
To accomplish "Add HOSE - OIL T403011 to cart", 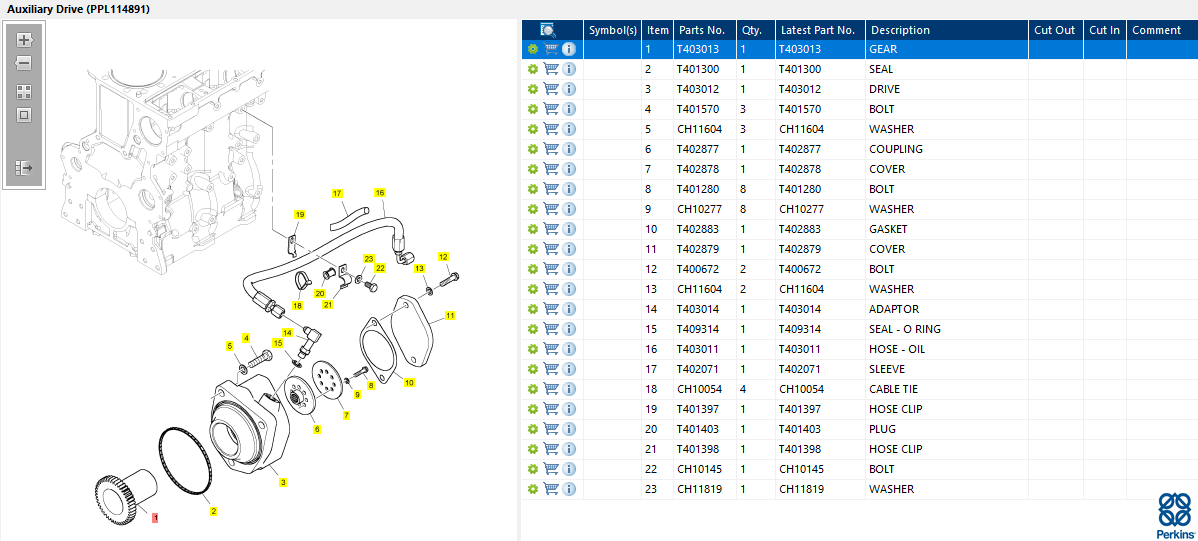I will [551, 348].
